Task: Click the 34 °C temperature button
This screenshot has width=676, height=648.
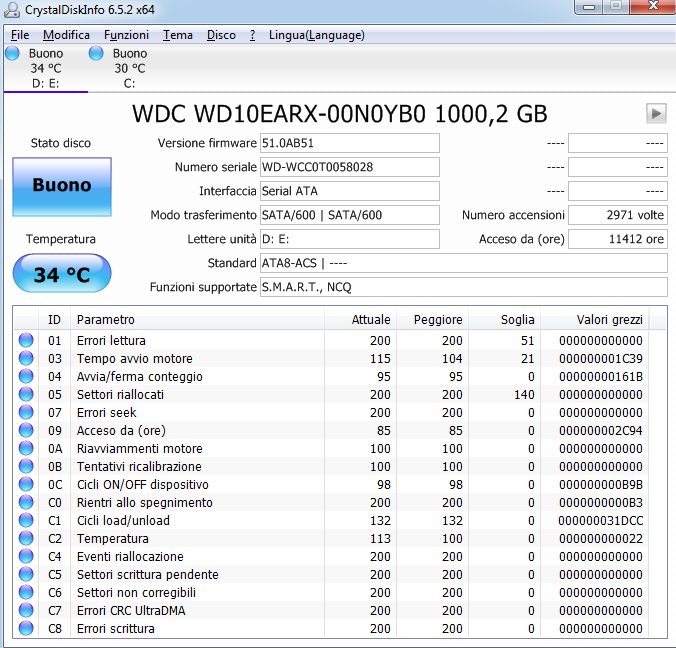Action: (62, 274)
